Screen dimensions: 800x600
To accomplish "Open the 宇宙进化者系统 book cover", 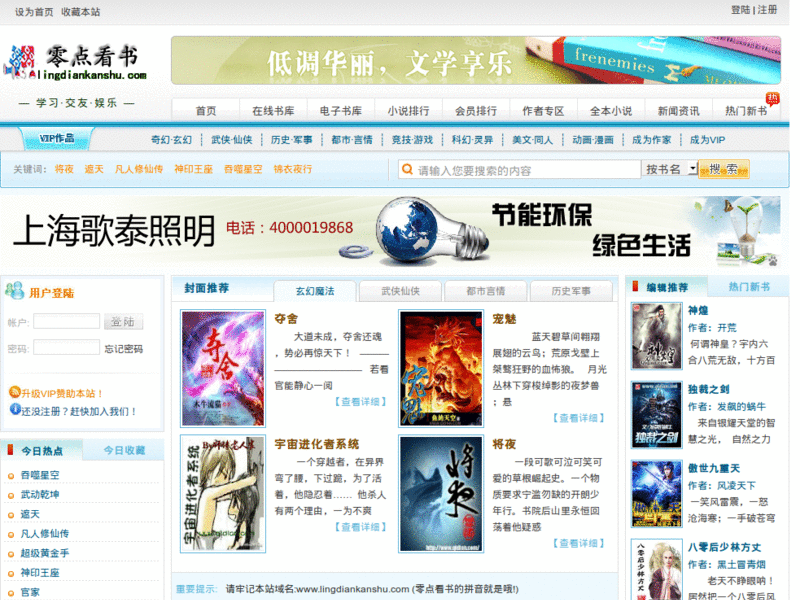I will coord(223,493).
